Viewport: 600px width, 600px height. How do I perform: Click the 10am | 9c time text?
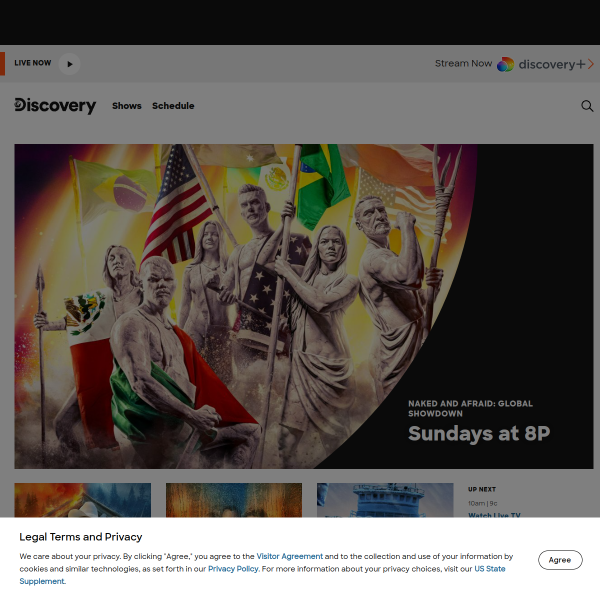pos(483,503)
